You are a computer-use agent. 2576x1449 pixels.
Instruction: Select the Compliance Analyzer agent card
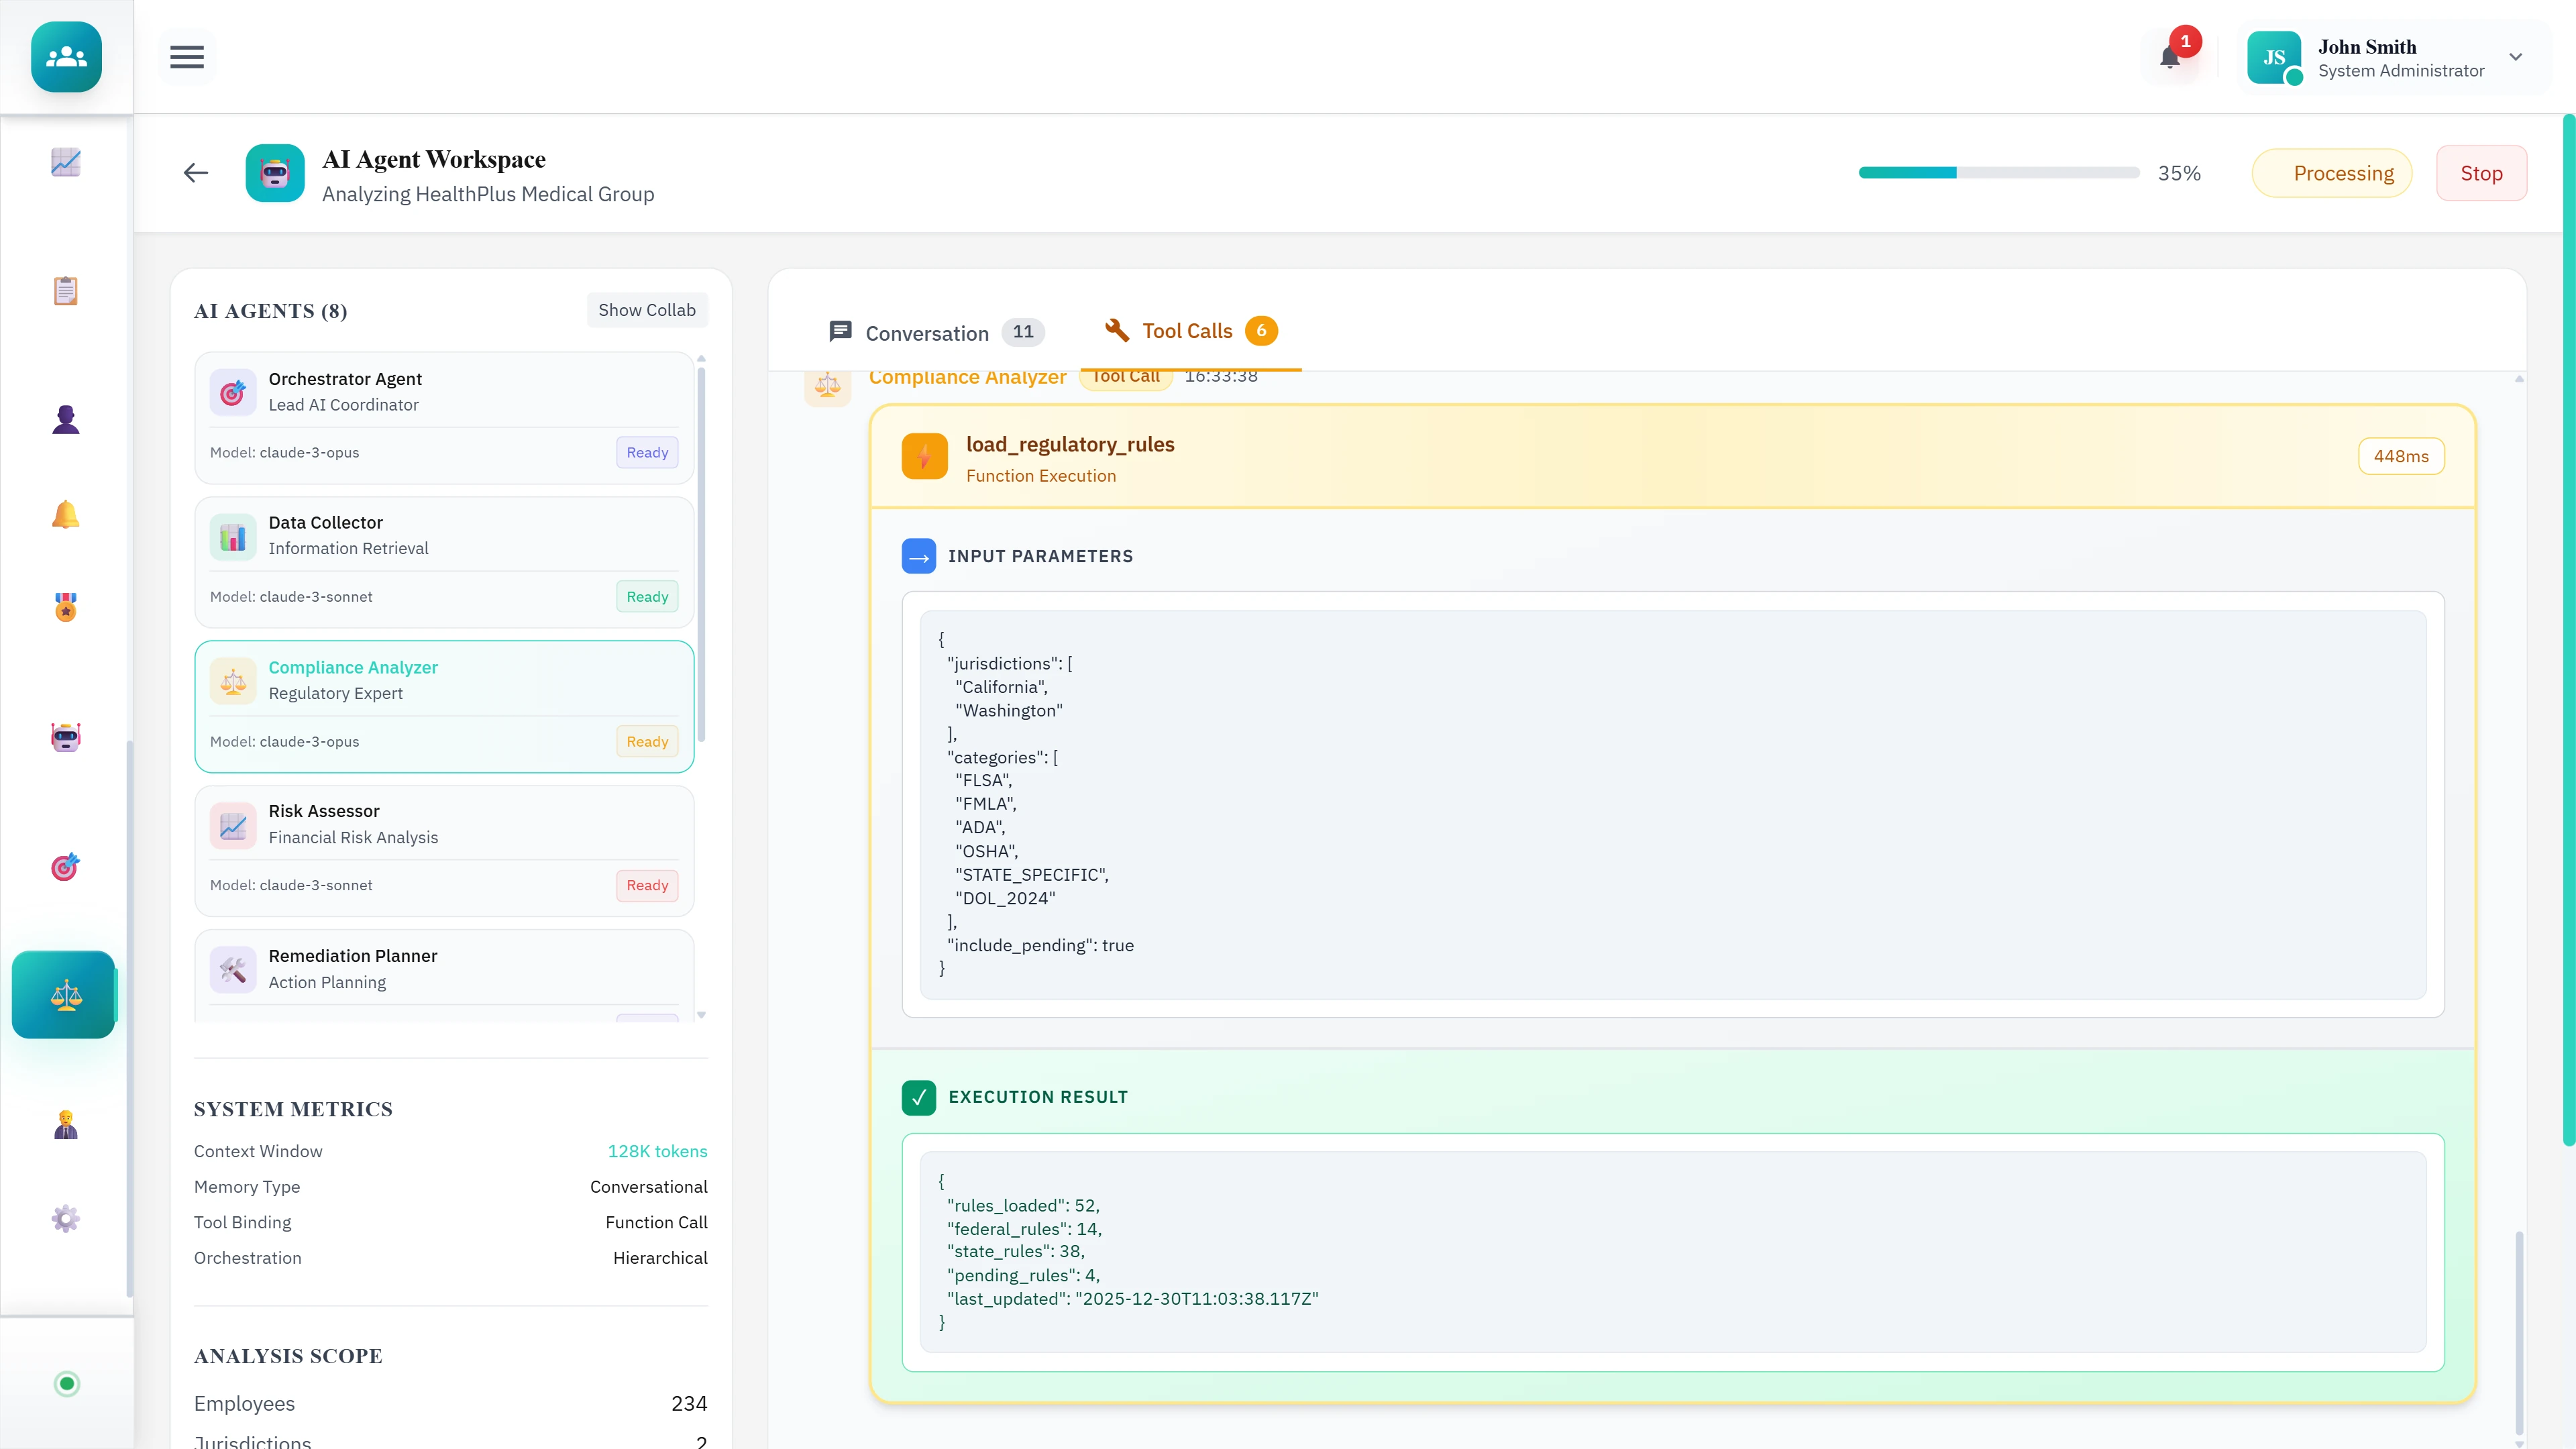[x=443, y=706]
